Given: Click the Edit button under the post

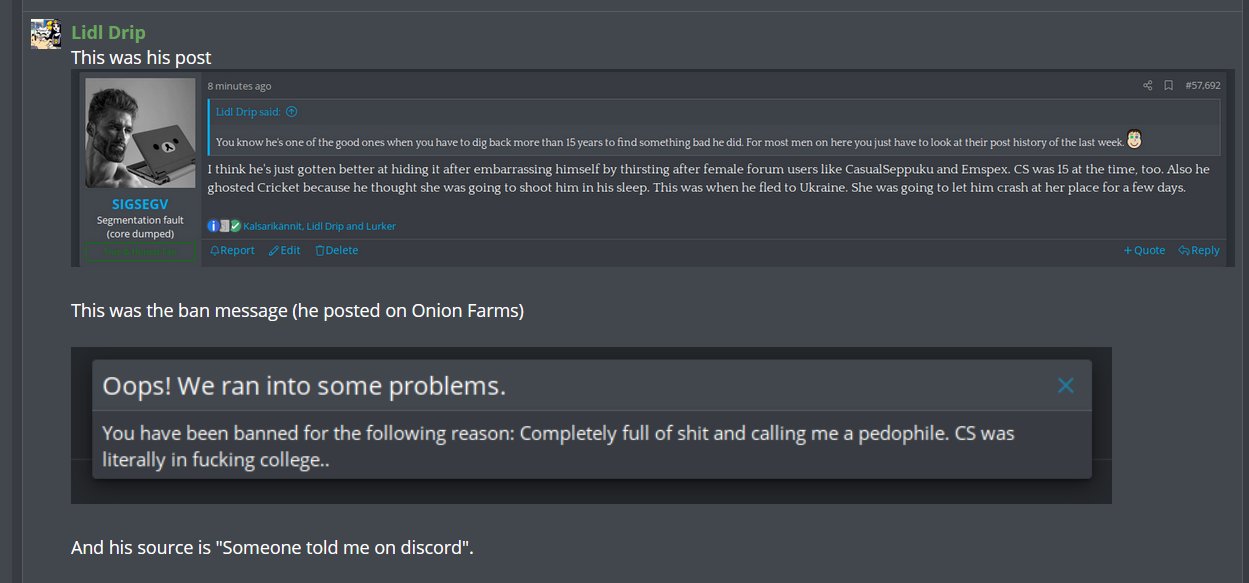Looking at the screenshot, I should click(x=285, y=250).
